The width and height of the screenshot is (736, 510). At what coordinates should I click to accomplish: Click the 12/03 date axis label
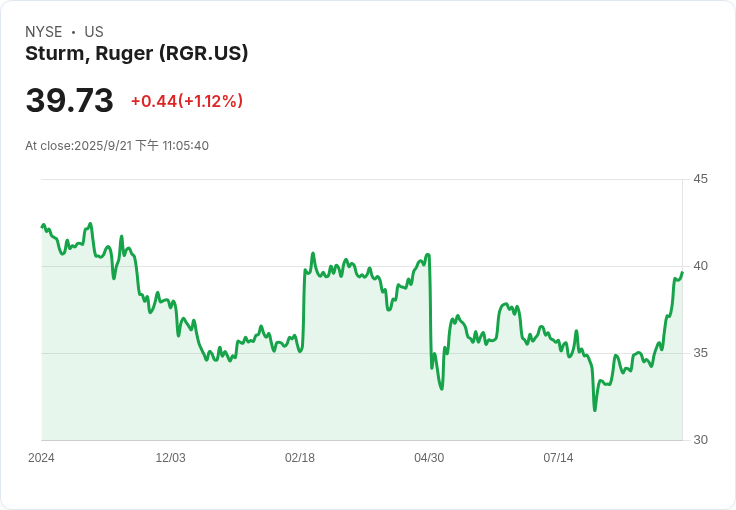tap(170, 458)
